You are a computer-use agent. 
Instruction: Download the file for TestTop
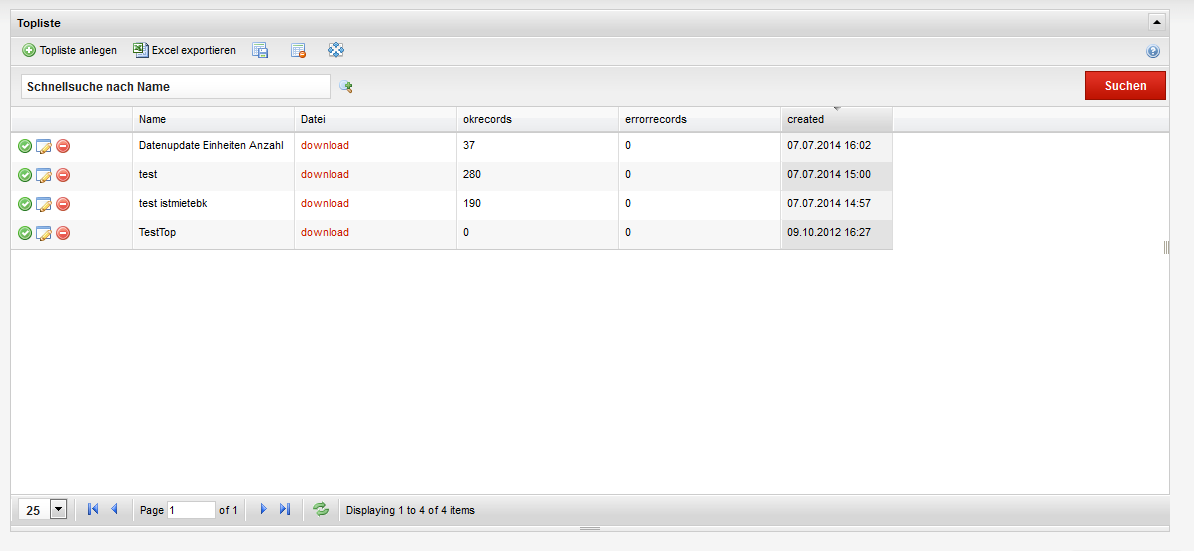(325, 233)
